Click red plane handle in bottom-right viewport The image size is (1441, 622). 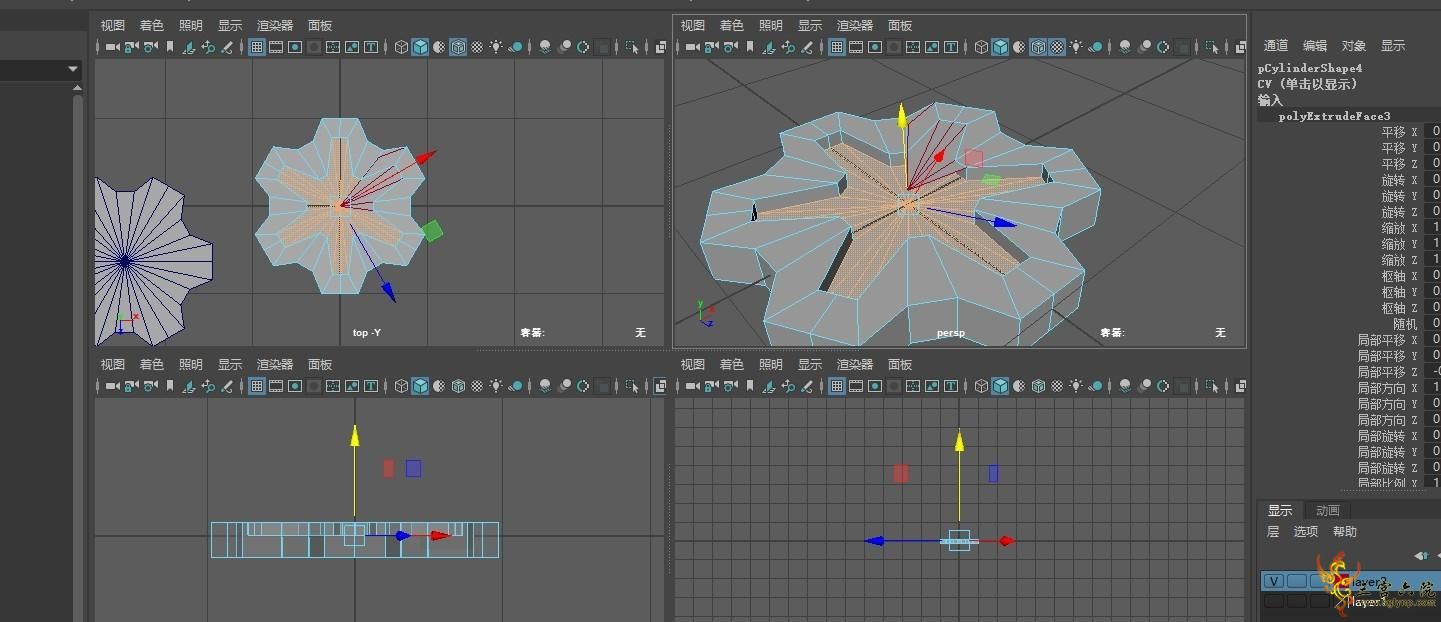coord(901,473)
